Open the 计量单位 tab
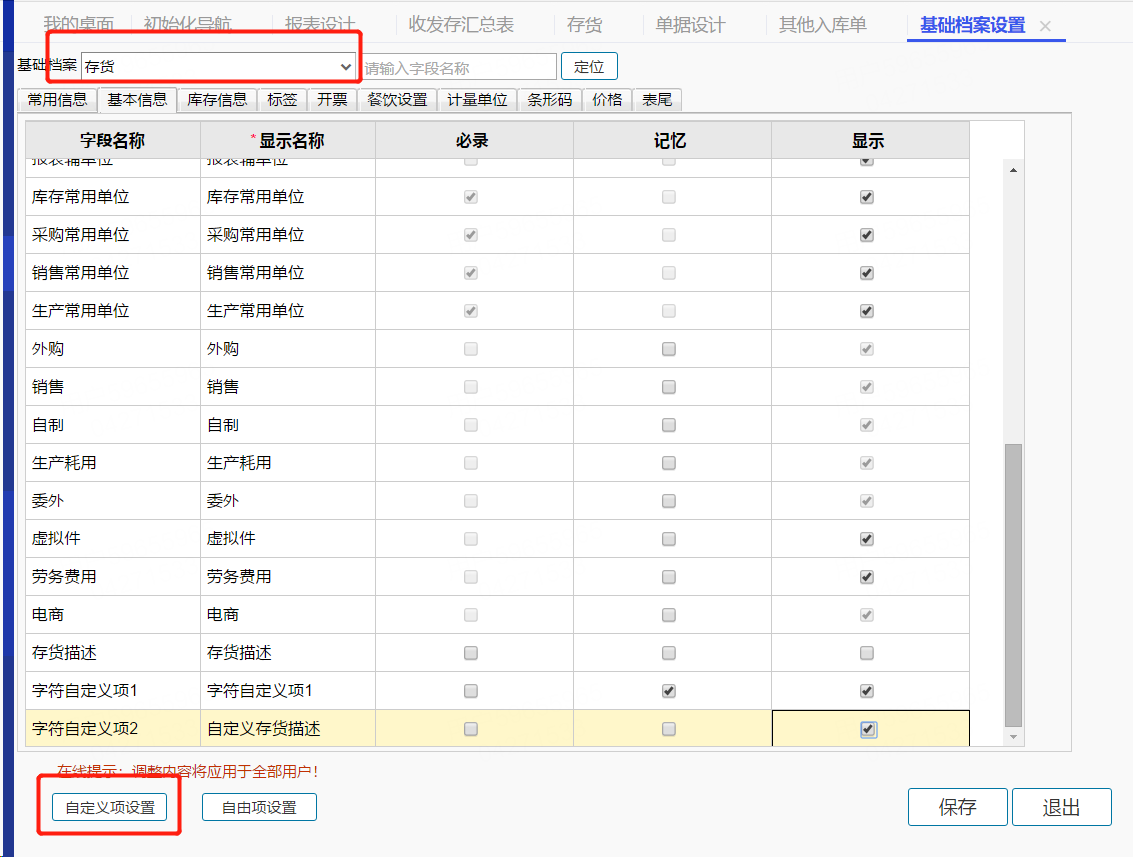The width and height of the screenshot is (1133, 857). (478, 99)
